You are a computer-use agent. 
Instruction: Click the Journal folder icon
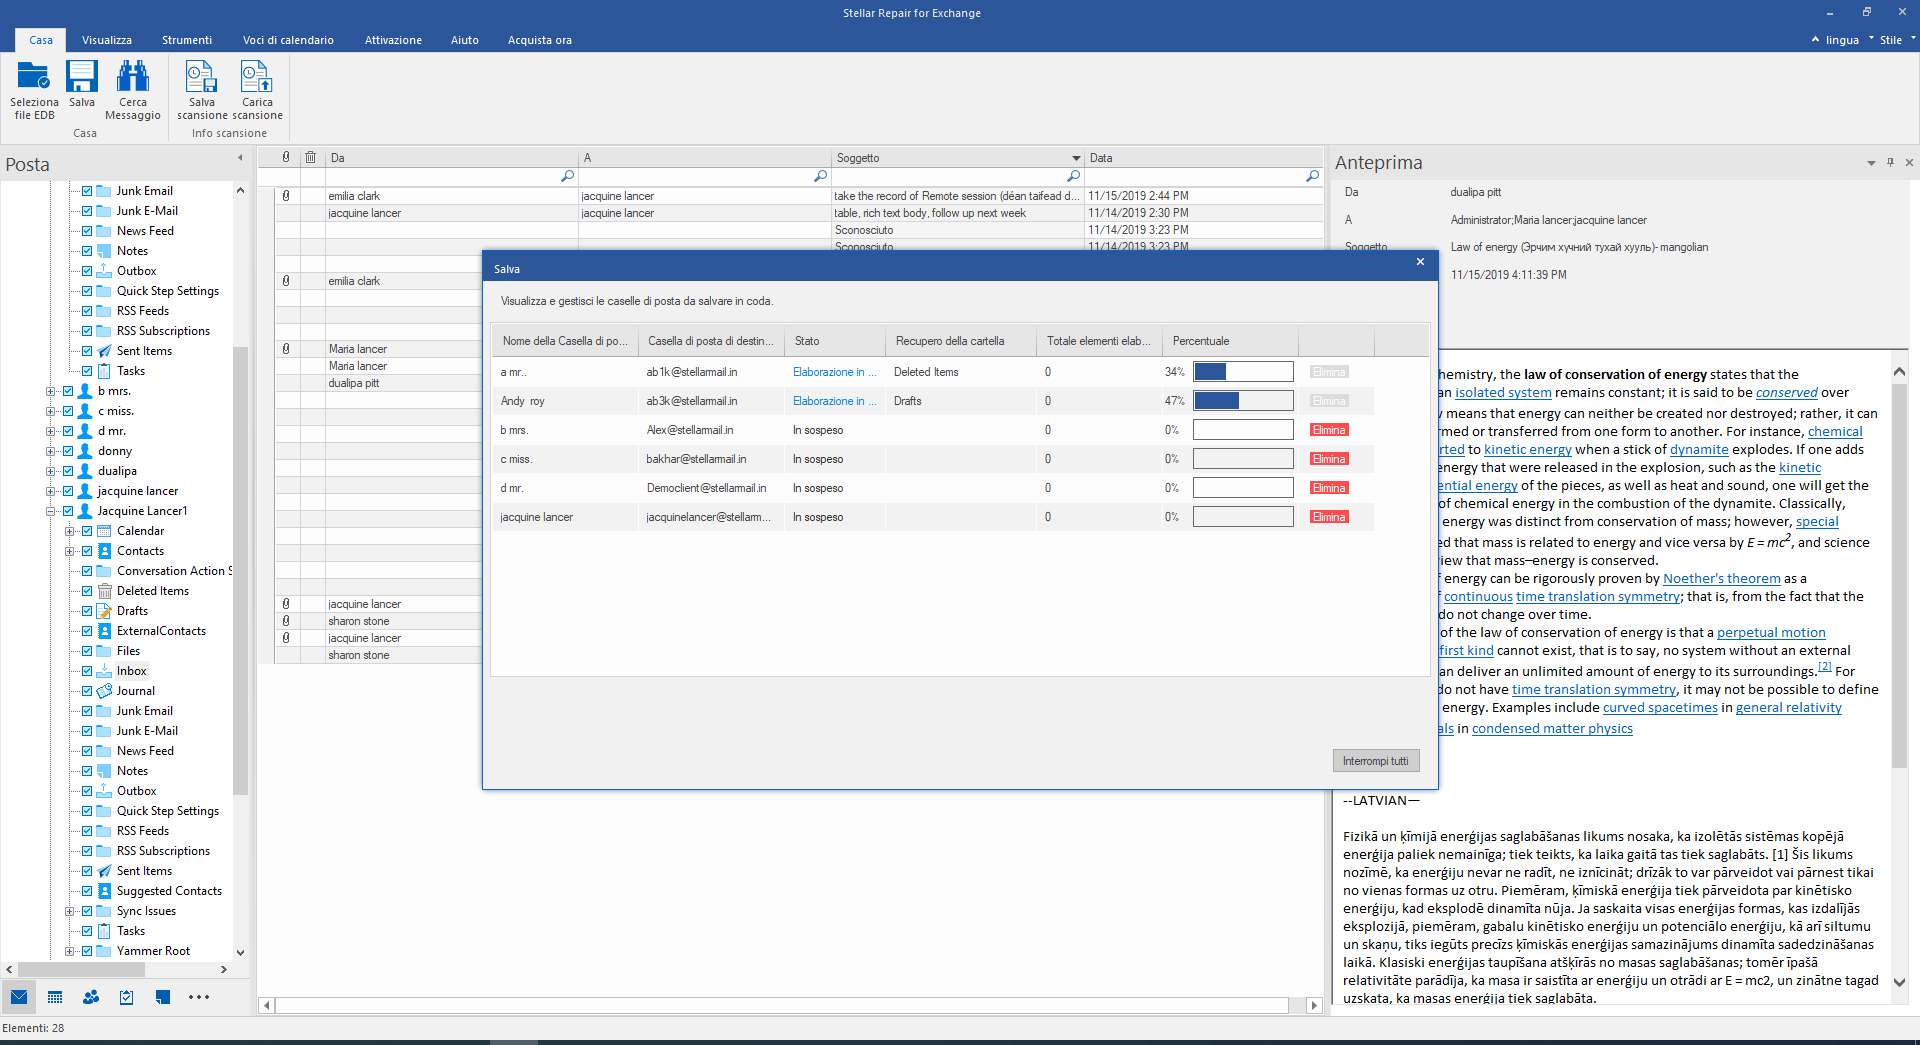click(x=104, y=691)
